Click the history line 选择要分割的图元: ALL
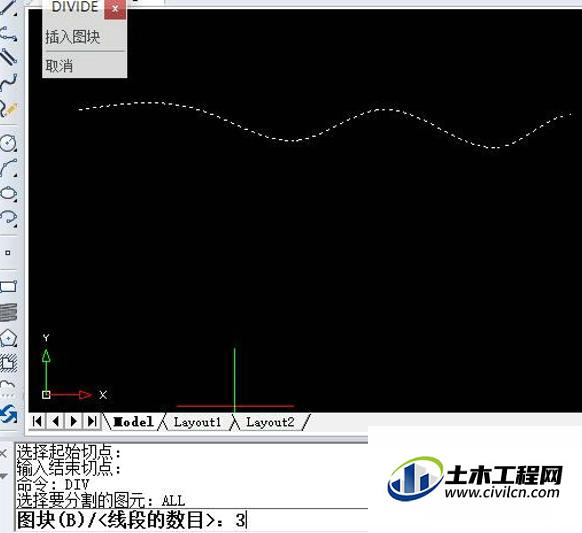 101,501
